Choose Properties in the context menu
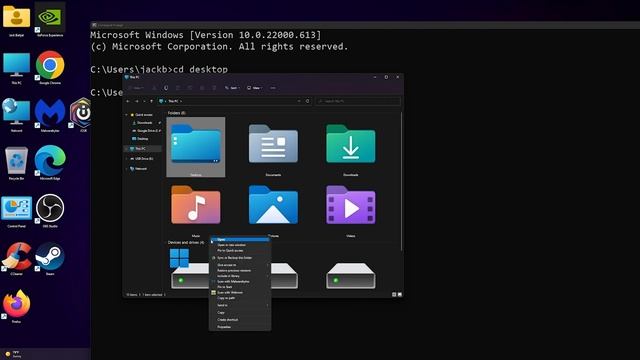This screenshot has width=640, height=360. click(x=240, y=327)
